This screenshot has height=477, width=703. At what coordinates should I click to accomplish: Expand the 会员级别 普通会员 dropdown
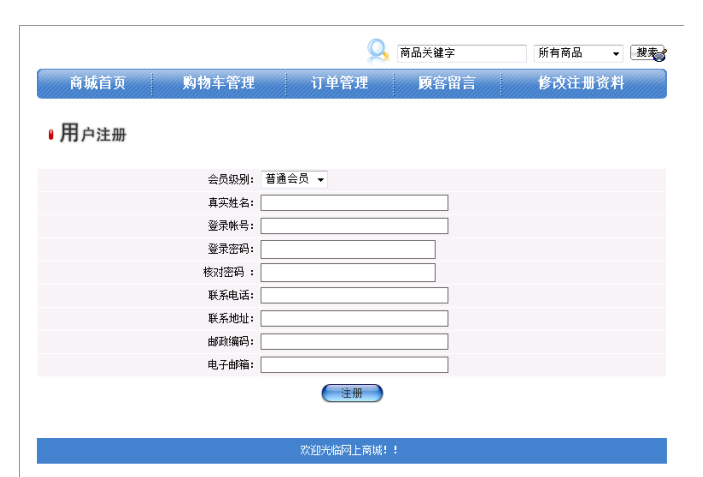(294, 179)
